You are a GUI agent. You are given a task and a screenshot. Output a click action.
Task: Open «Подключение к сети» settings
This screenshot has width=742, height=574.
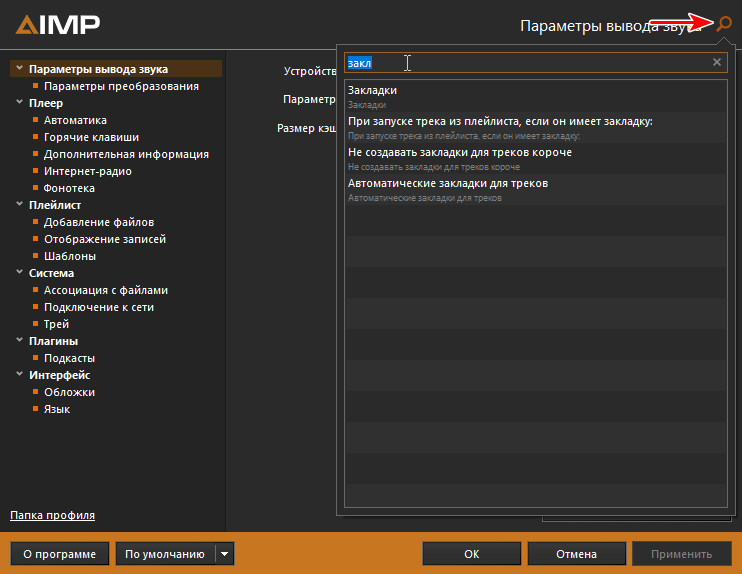coord(99,308)
